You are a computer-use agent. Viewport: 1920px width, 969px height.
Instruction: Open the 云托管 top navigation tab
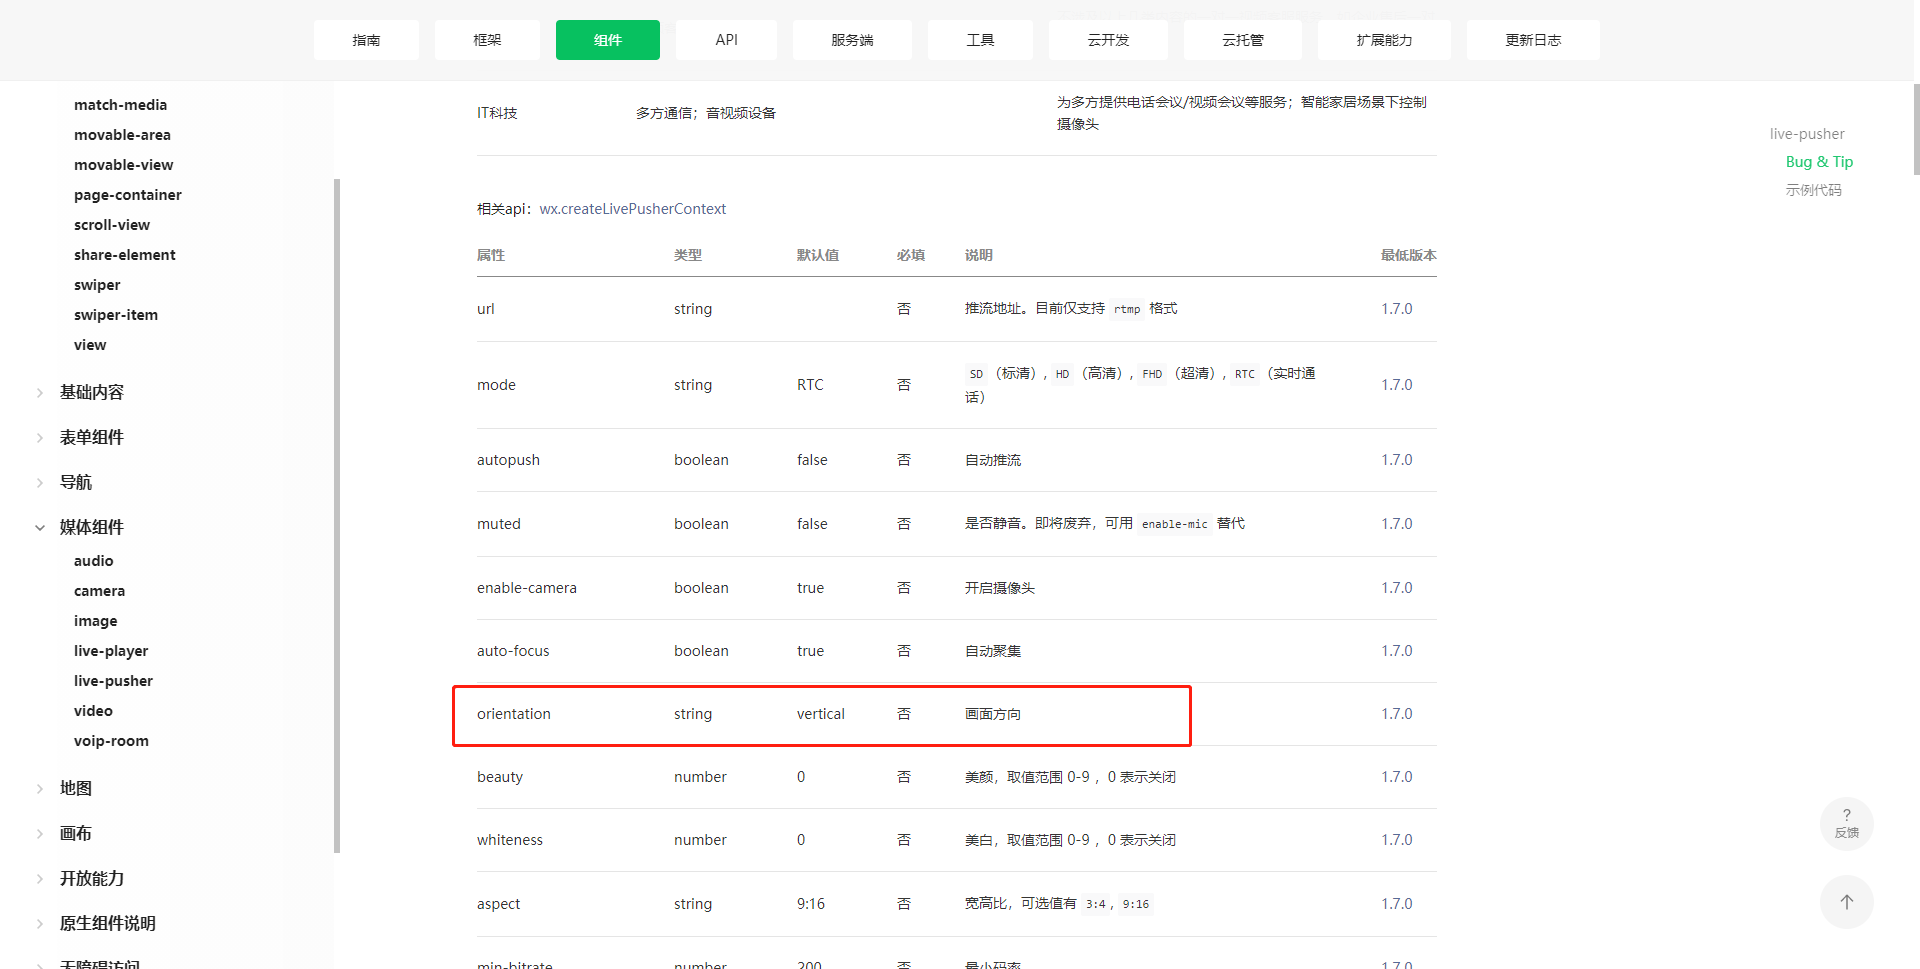1243,40
